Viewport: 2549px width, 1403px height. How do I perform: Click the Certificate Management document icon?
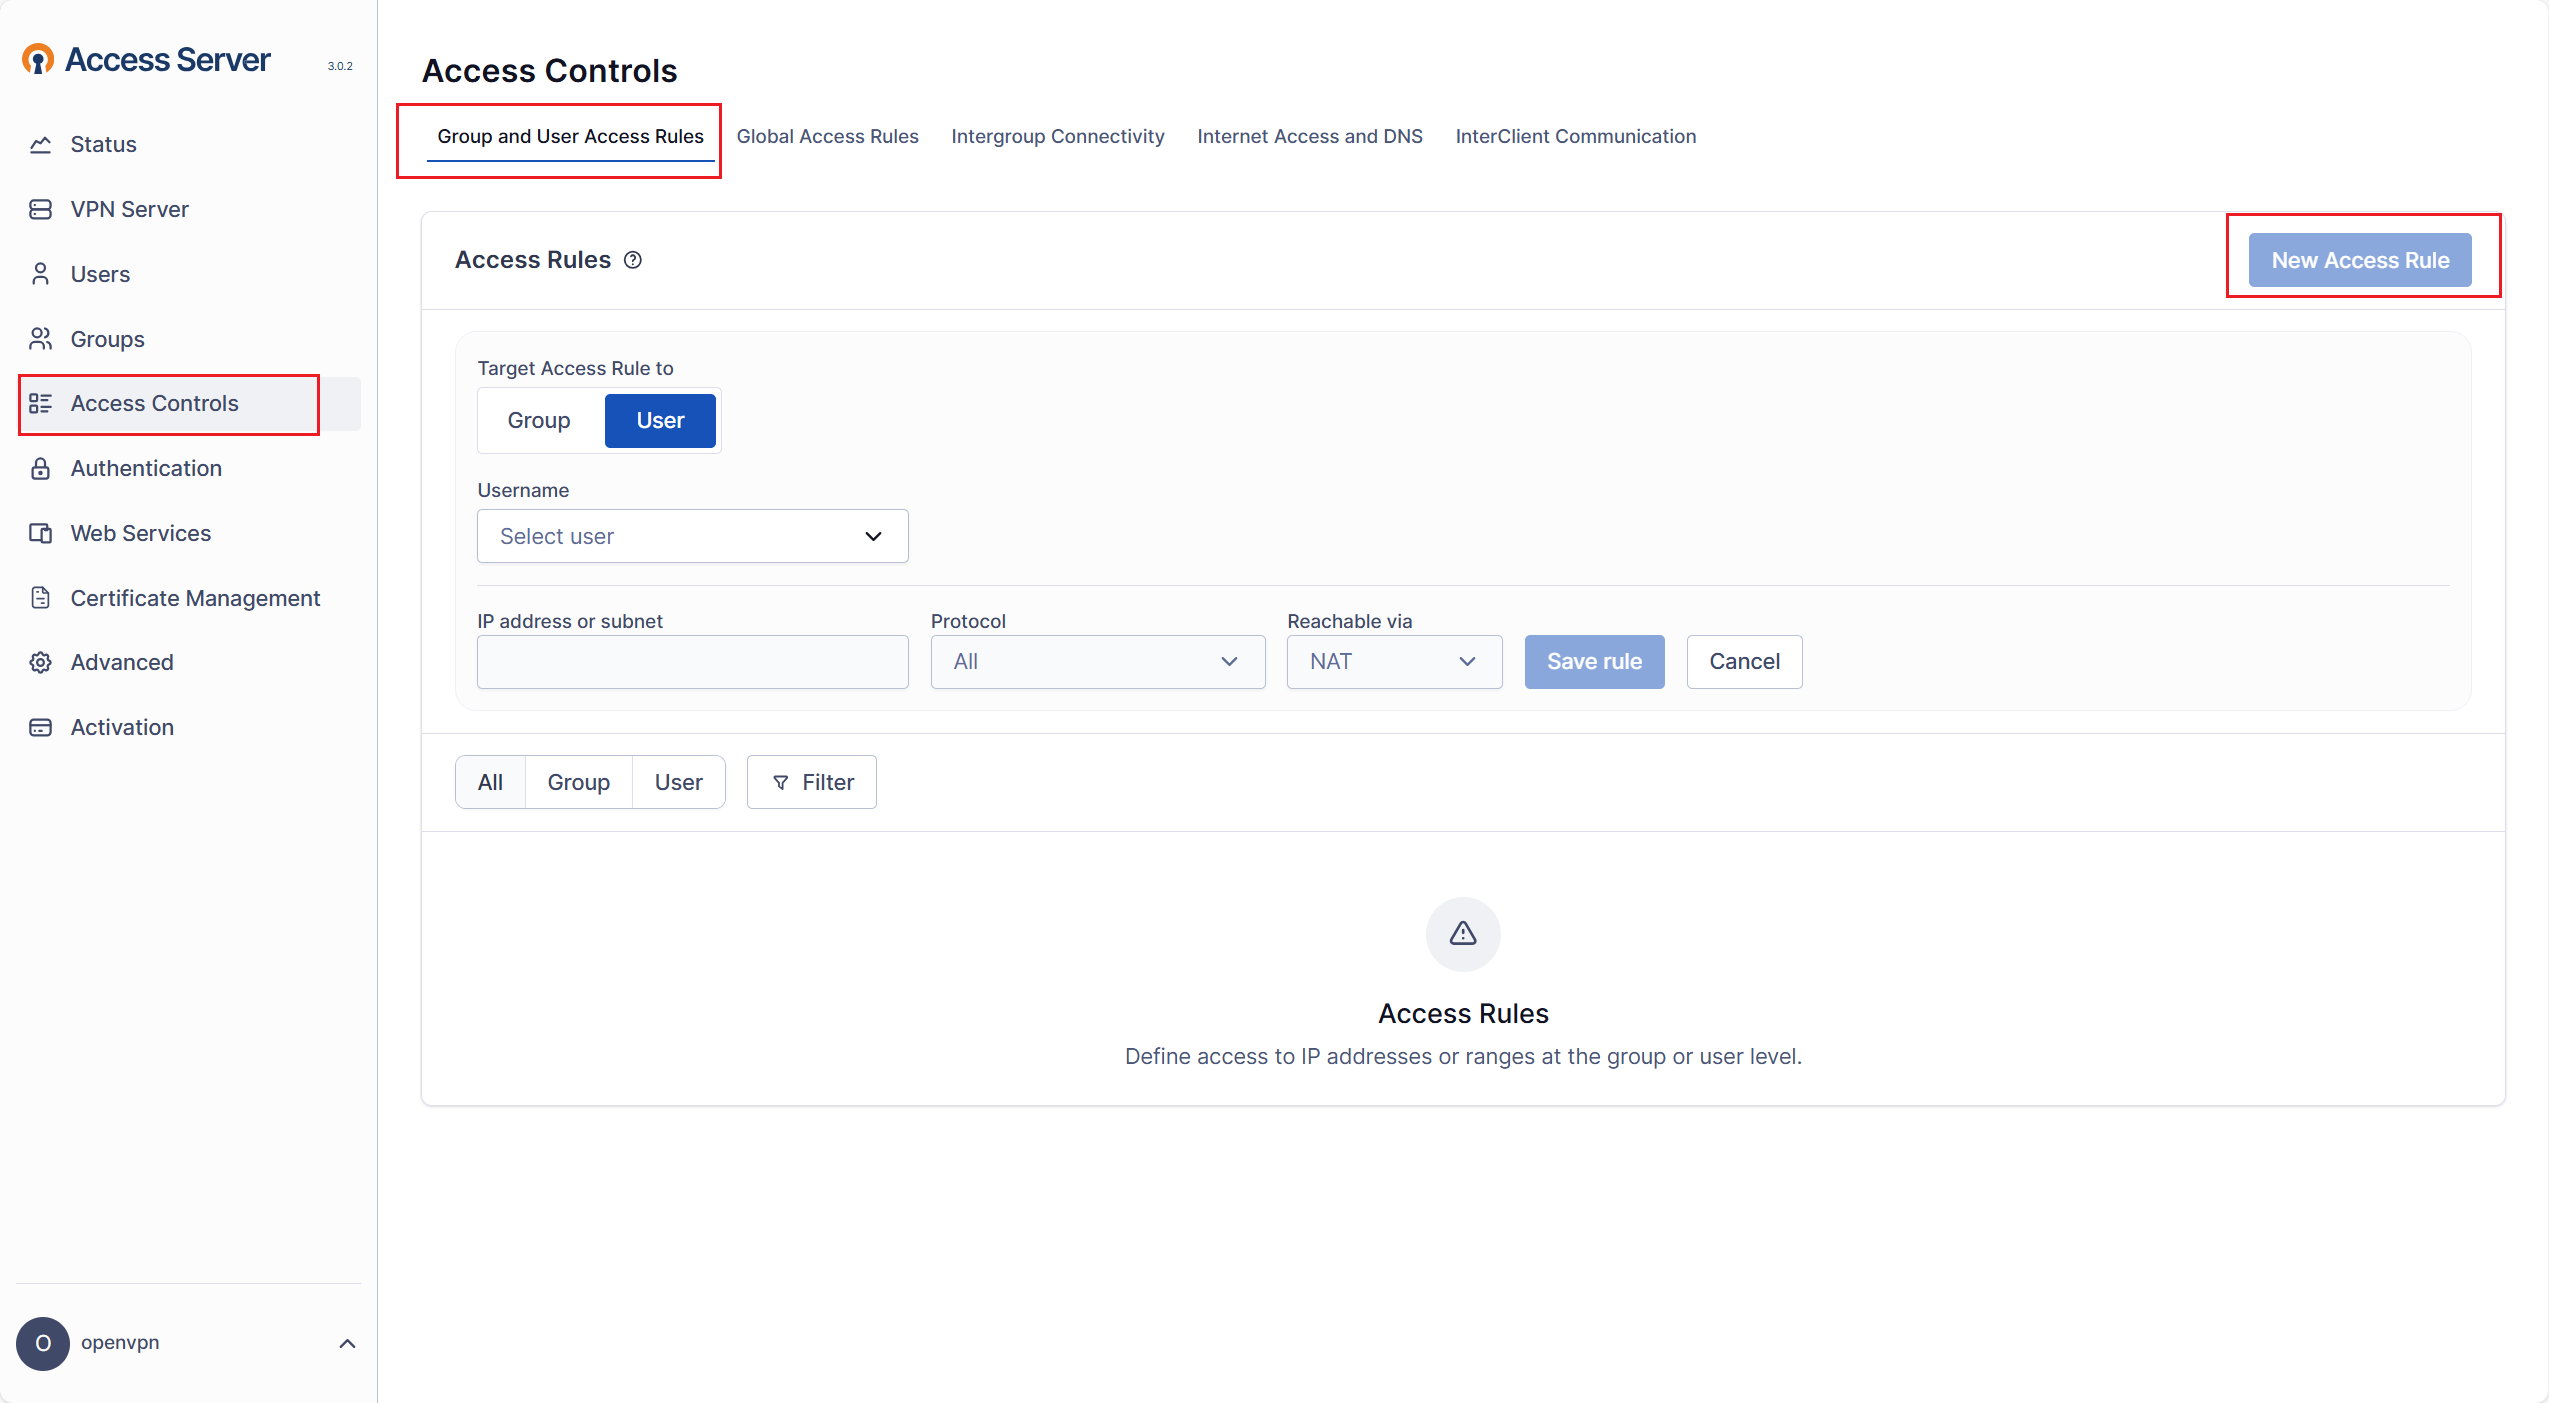pos(40,598)
